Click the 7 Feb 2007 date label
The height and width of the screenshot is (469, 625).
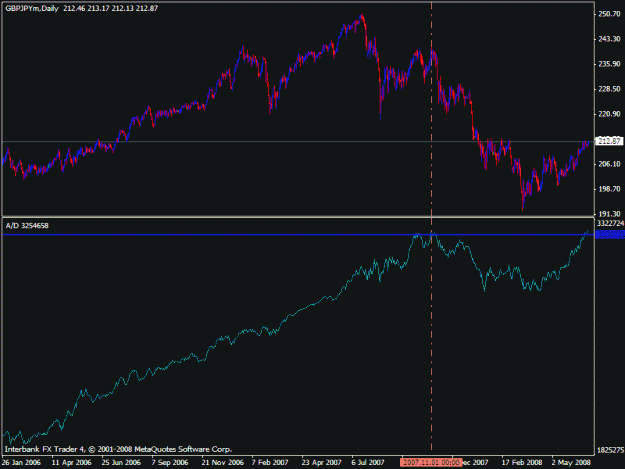[x=270, y=462]
